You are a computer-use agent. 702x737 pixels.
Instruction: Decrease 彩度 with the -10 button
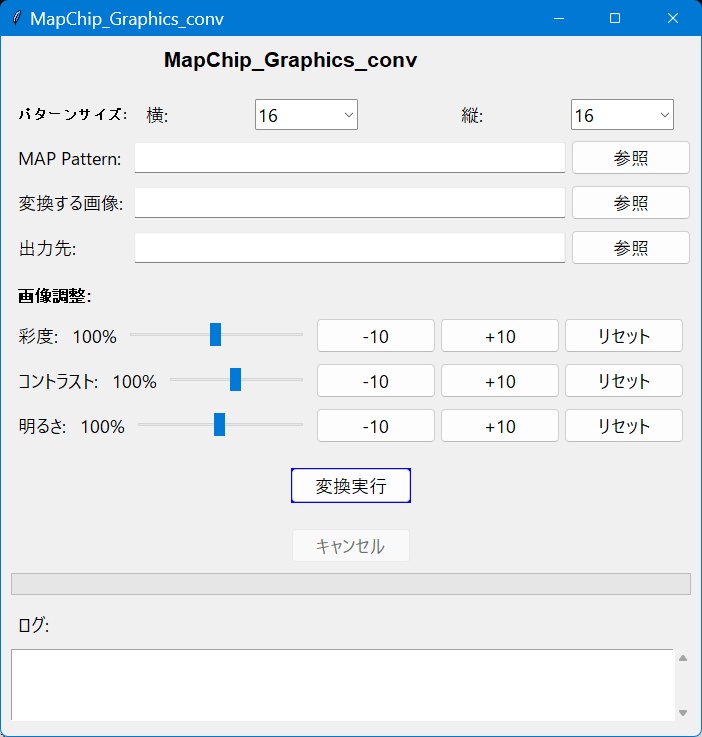point(375,336)
